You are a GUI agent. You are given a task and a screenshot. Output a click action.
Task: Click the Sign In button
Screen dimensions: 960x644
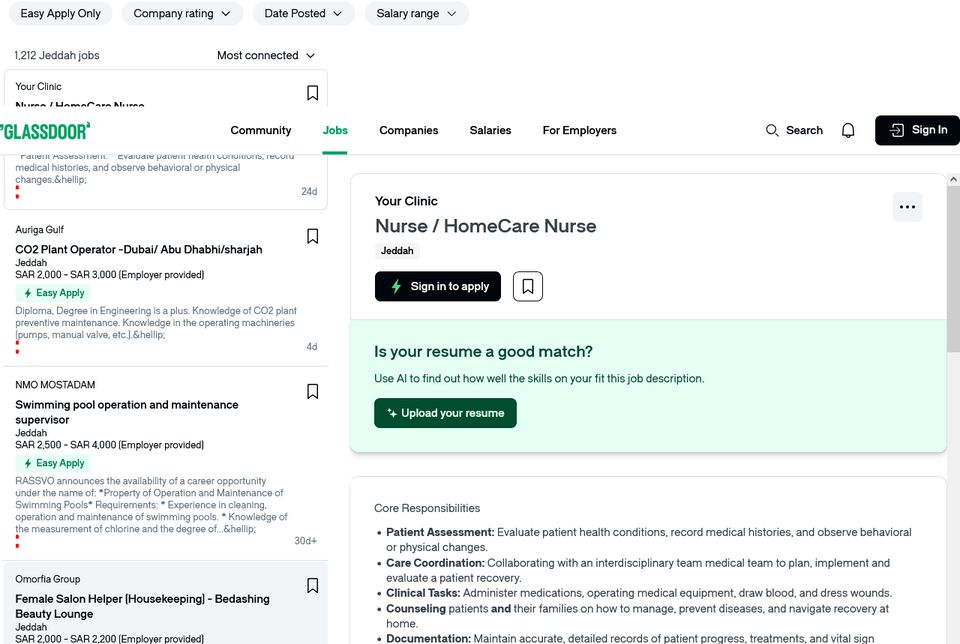917,130
